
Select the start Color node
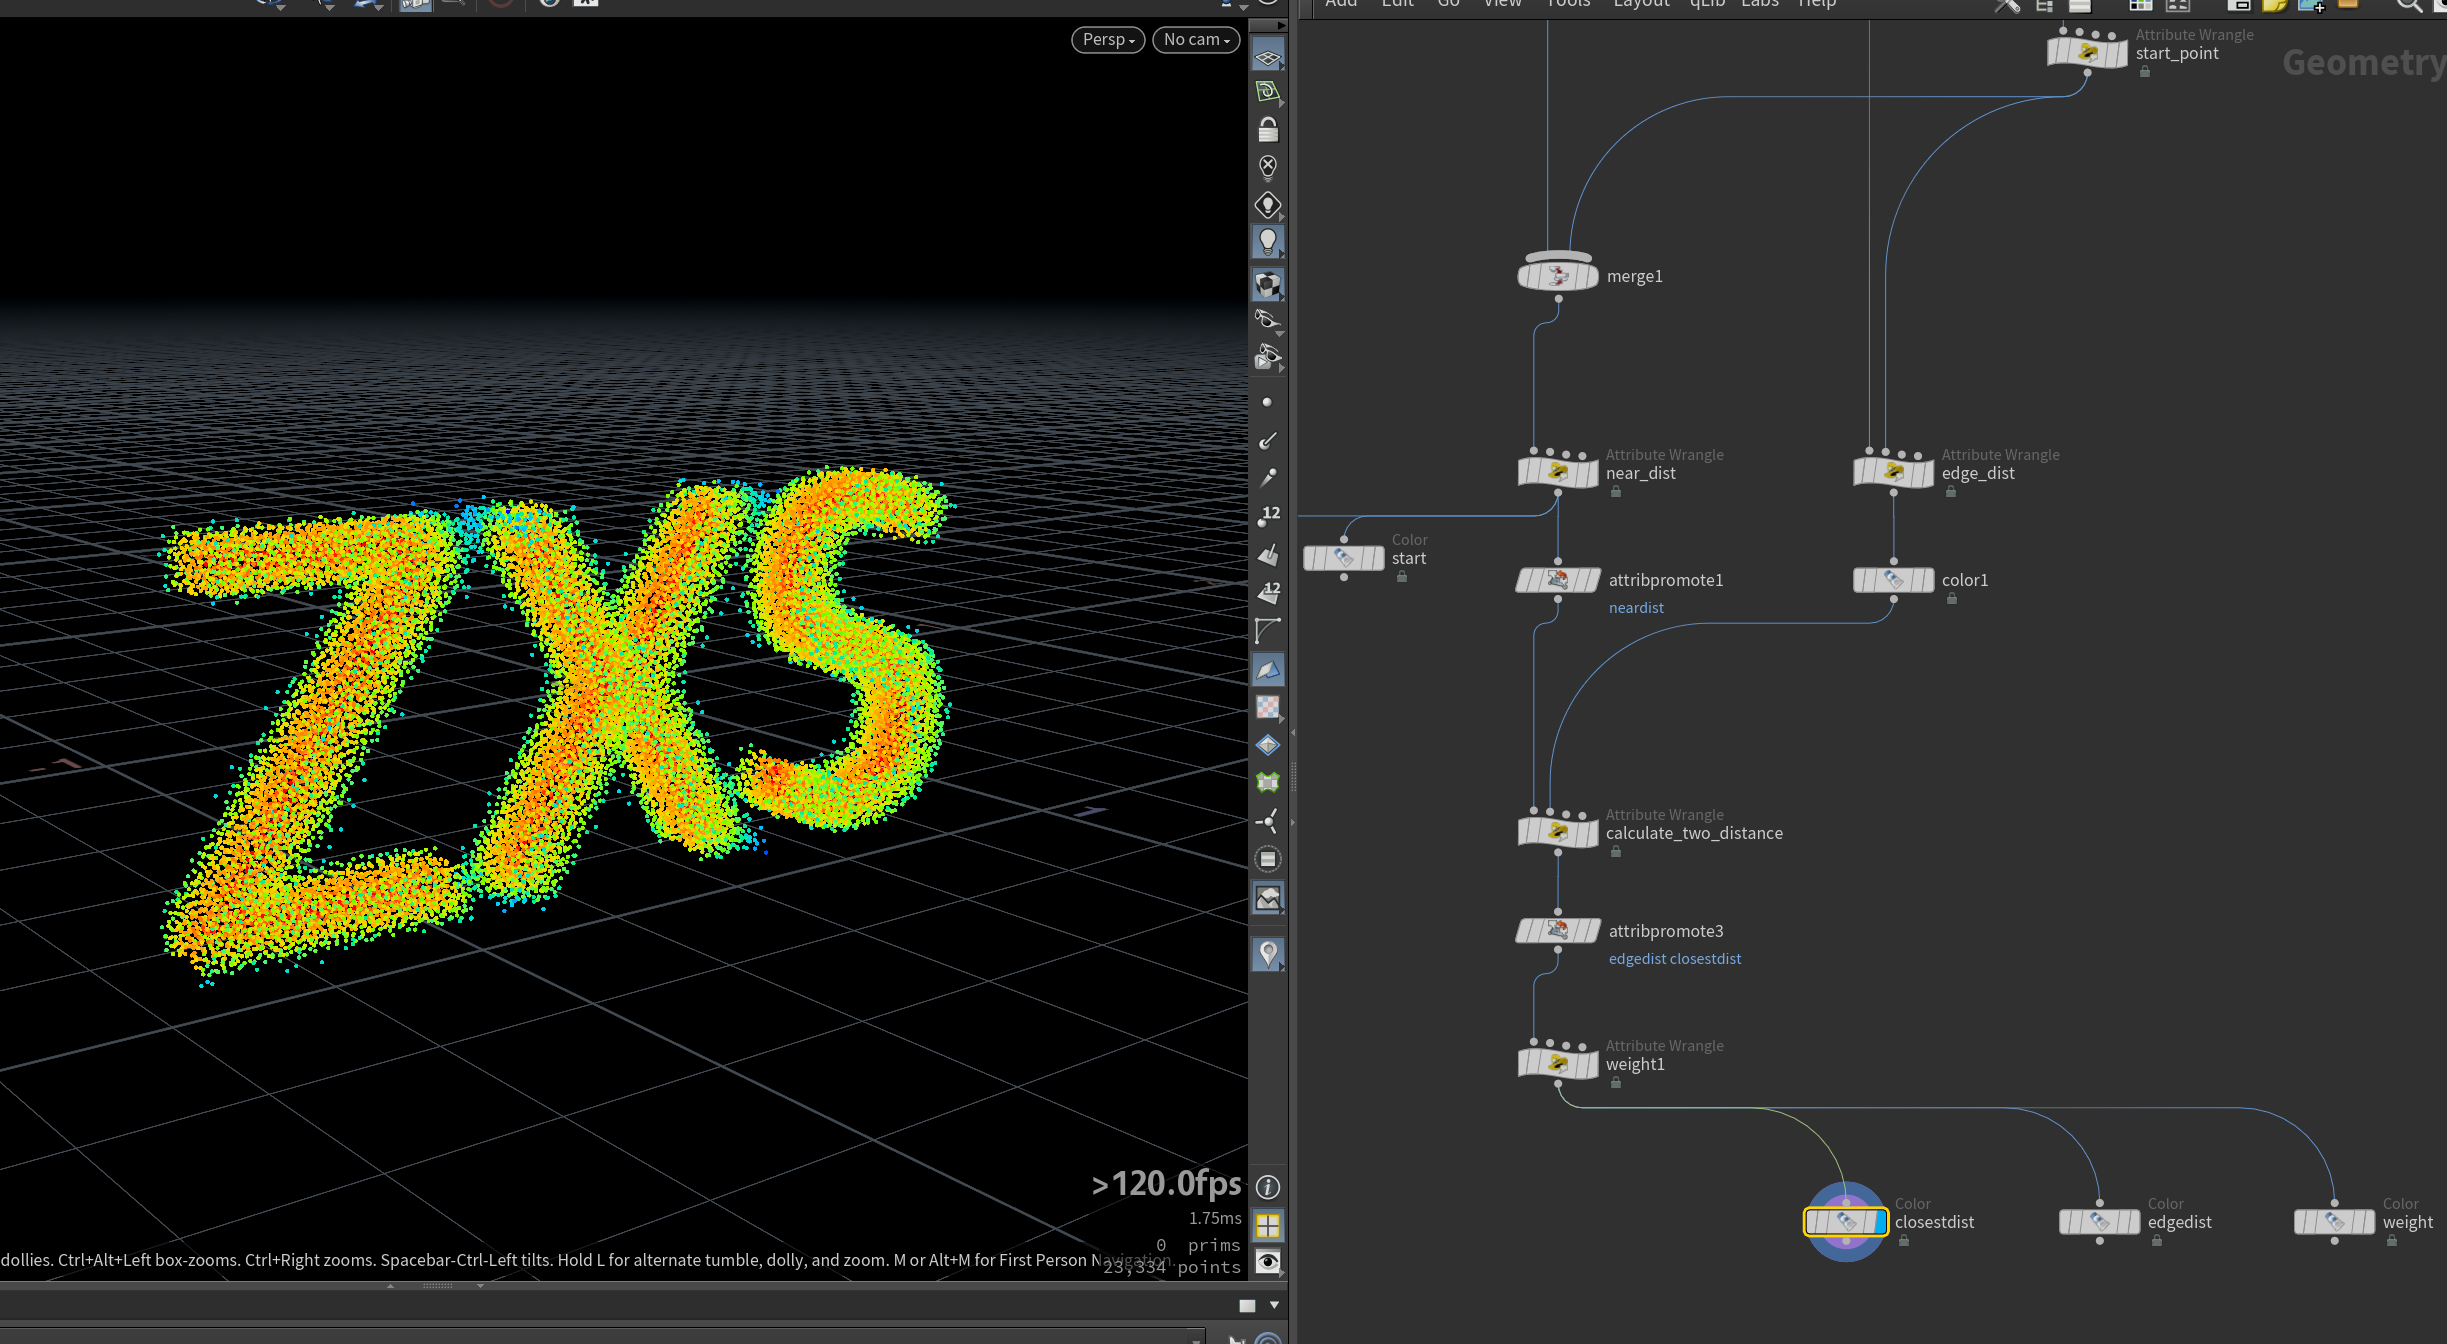click(1344, 558)
